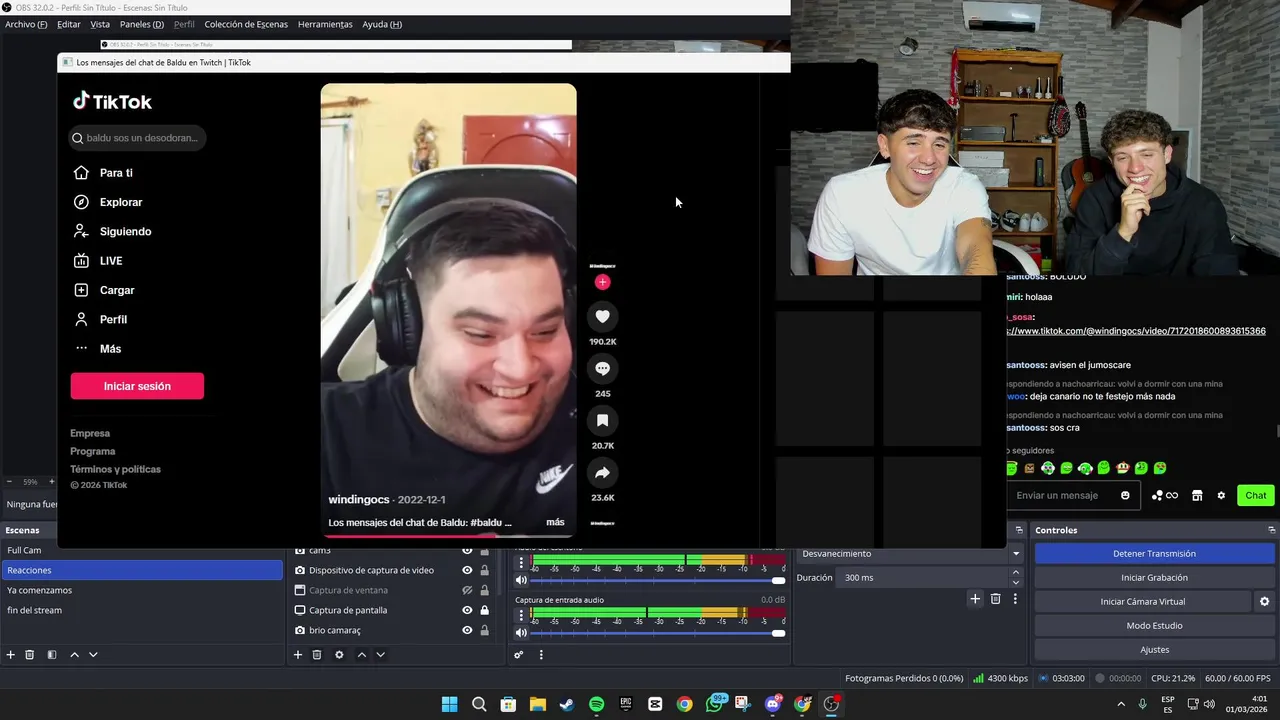Move the selected source down
1280x720 pixels.
[x=380, y=655]
